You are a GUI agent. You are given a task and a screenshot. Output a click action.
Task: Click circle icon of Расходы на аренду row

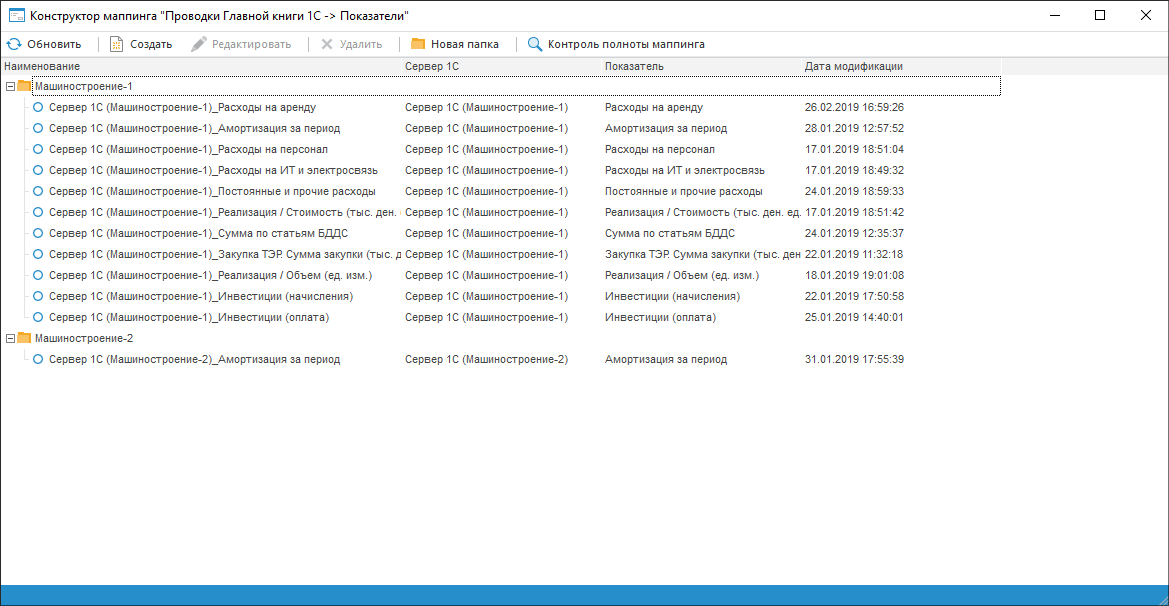tap(38, 107)
